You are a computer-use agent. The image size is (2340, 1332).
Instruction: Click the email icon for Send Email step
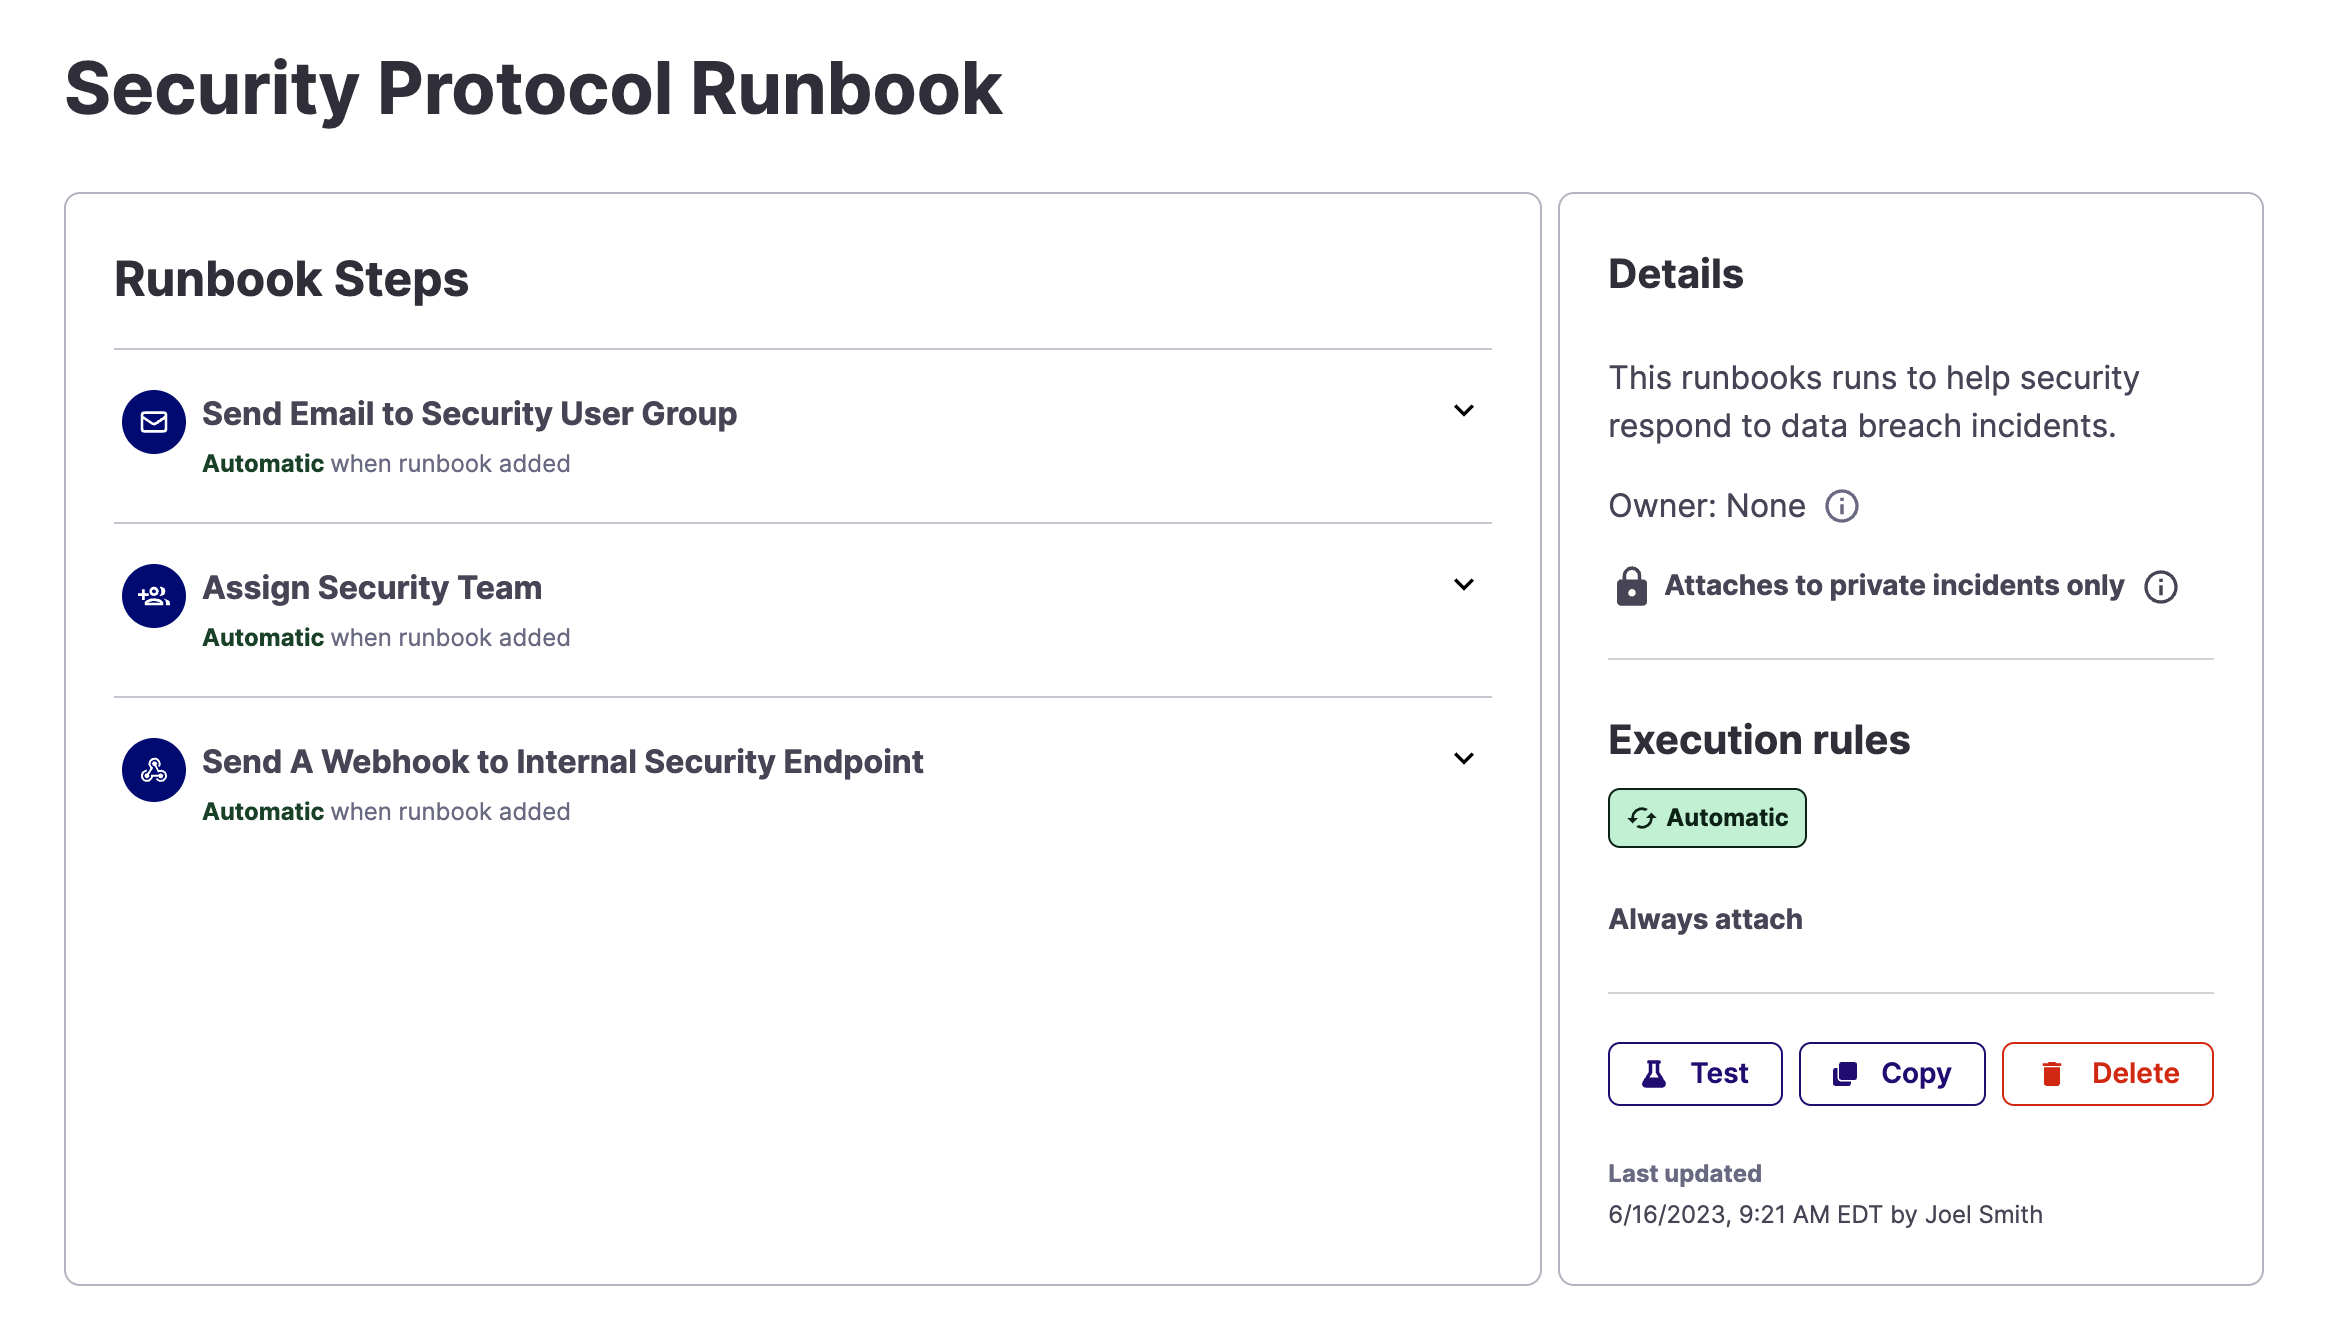(153, 422)
